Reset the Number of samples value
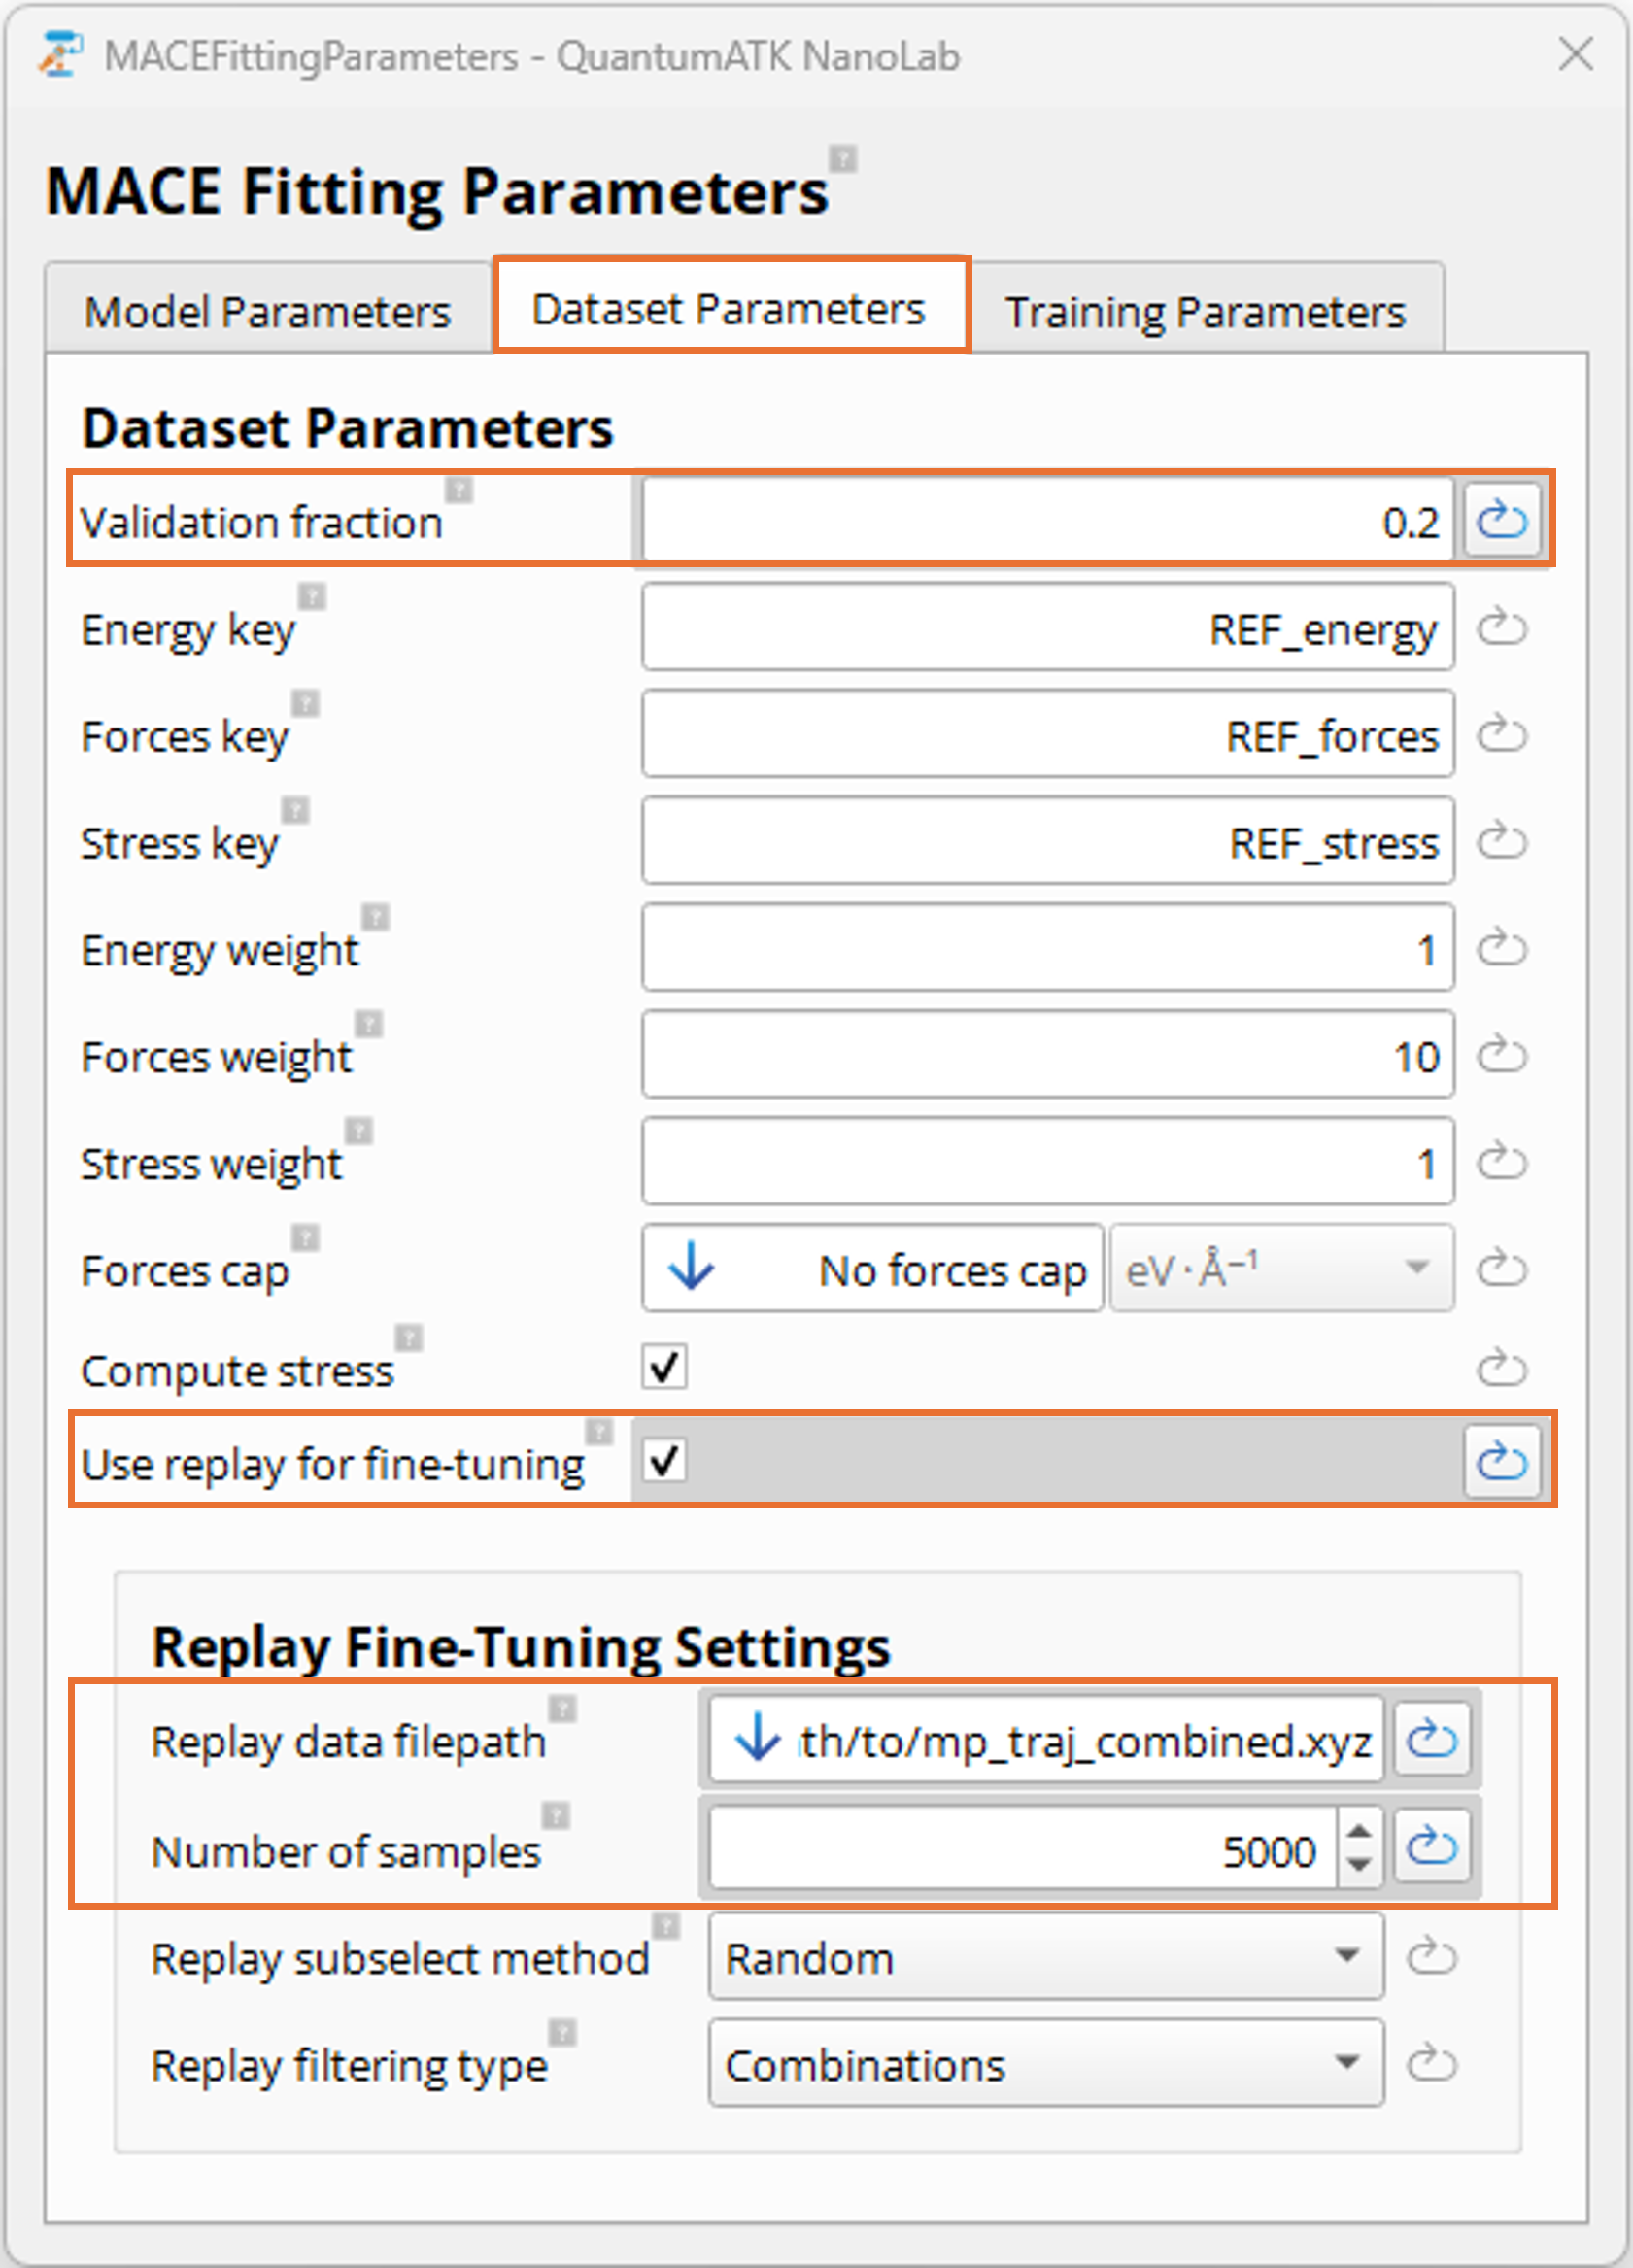This screenshot has height=2268, width=1633. (x=1431, y=1847)
